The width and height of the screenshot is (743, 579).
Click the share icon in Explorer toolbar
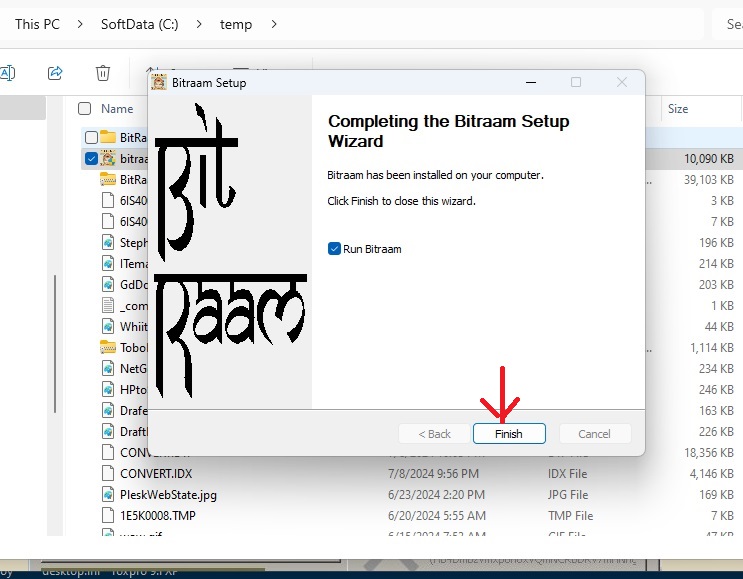[x=55, y=73]
